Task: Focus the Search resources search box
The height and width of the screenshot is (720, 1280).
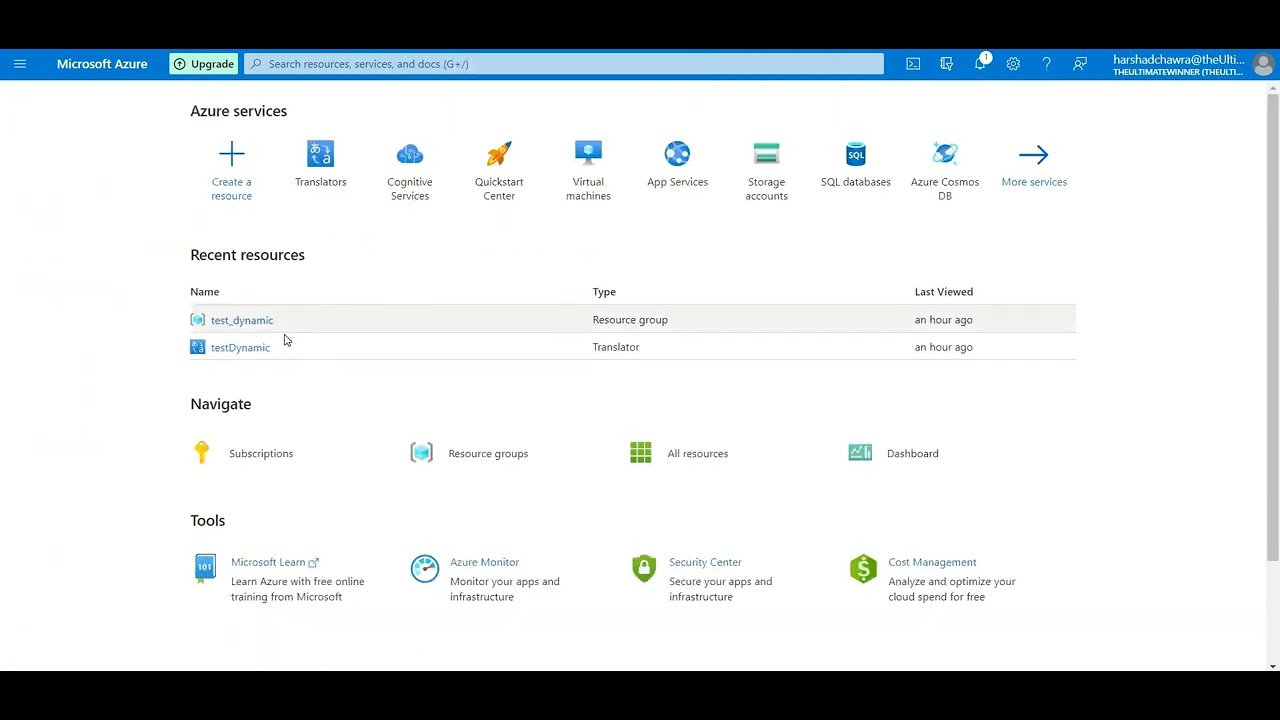Action: 564,64
